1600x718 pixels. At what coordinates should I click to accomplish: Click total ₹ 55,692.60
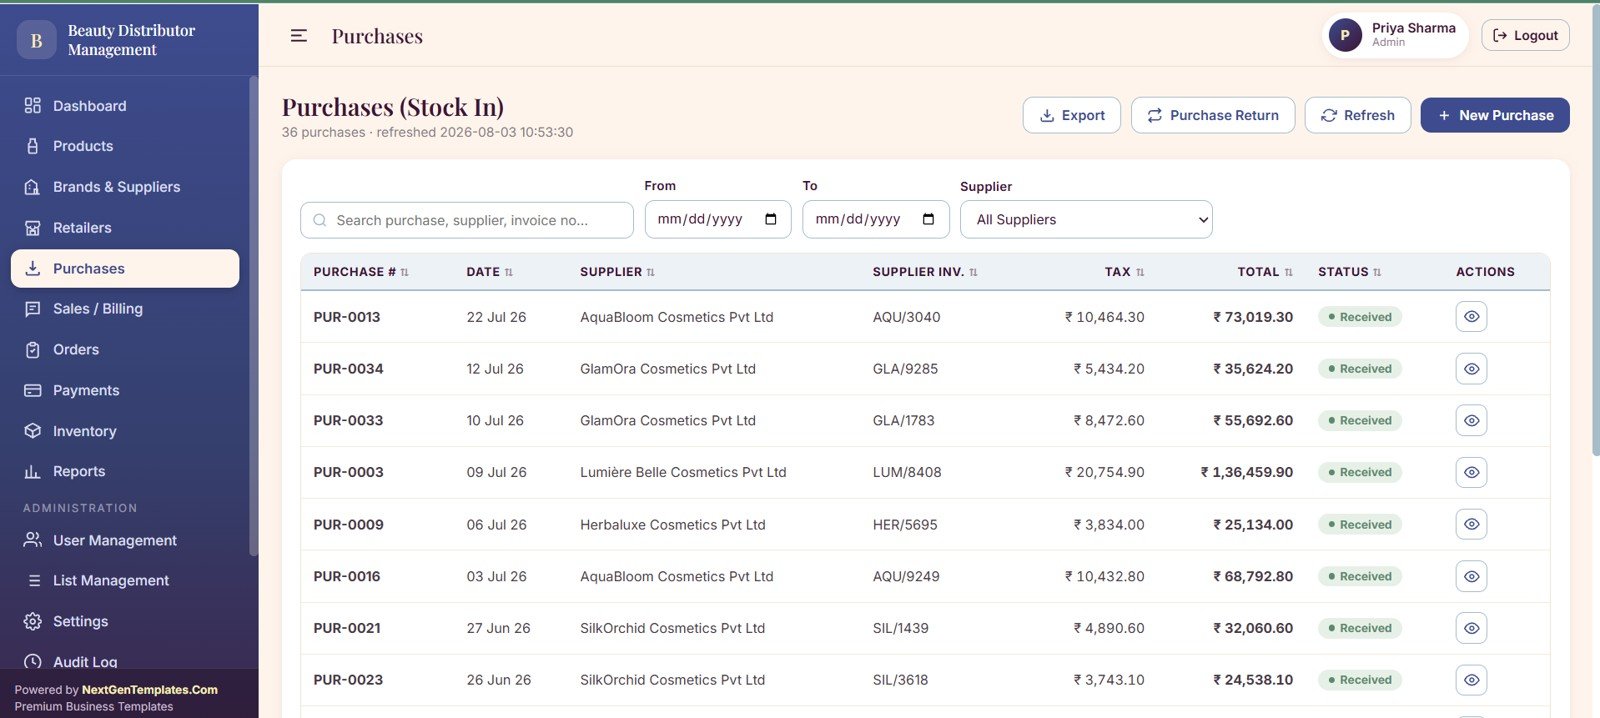pos(1253,421)
